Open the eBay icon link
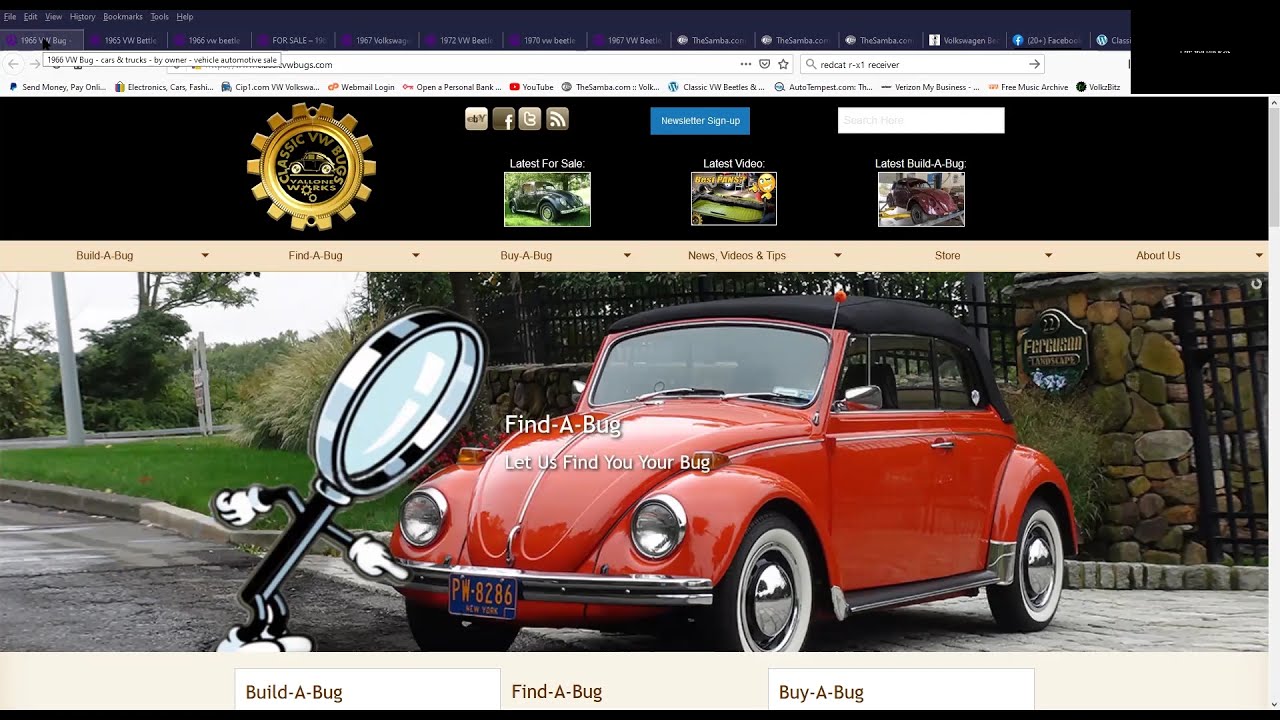Viewport: 1280px width, 720px height. [x=476, y=119]
